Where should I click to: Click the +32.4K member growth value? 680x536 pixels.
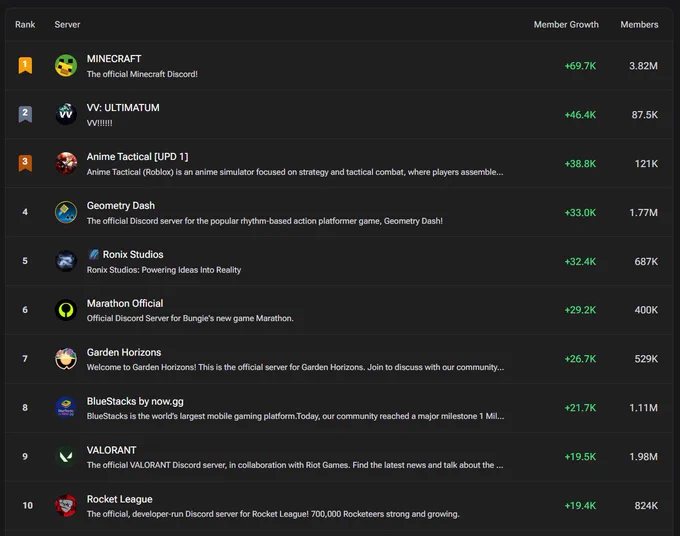(580, 261)
